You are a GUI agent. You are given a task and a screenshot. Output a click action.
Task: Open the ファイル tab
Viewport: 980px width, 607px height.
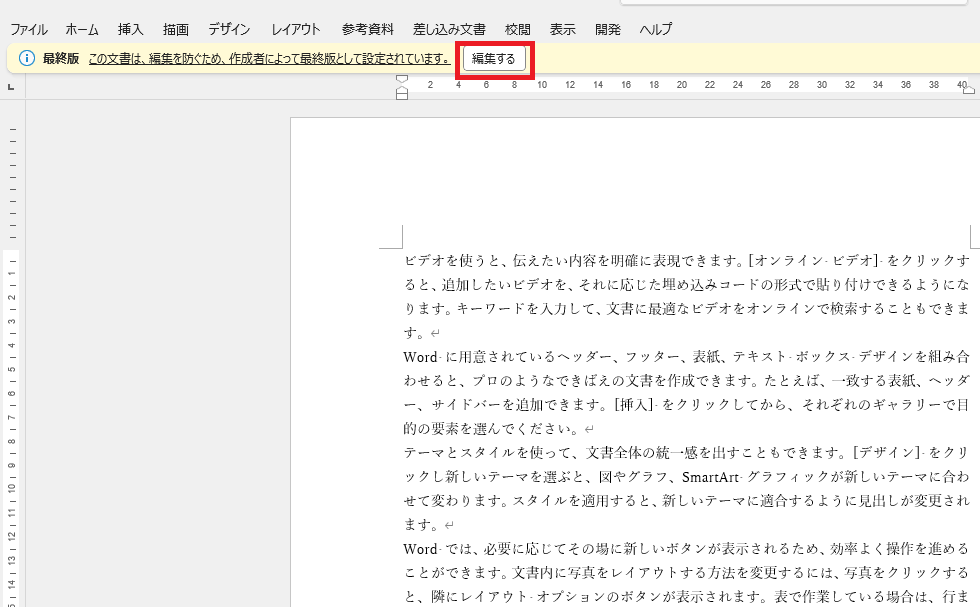point(29,29)
